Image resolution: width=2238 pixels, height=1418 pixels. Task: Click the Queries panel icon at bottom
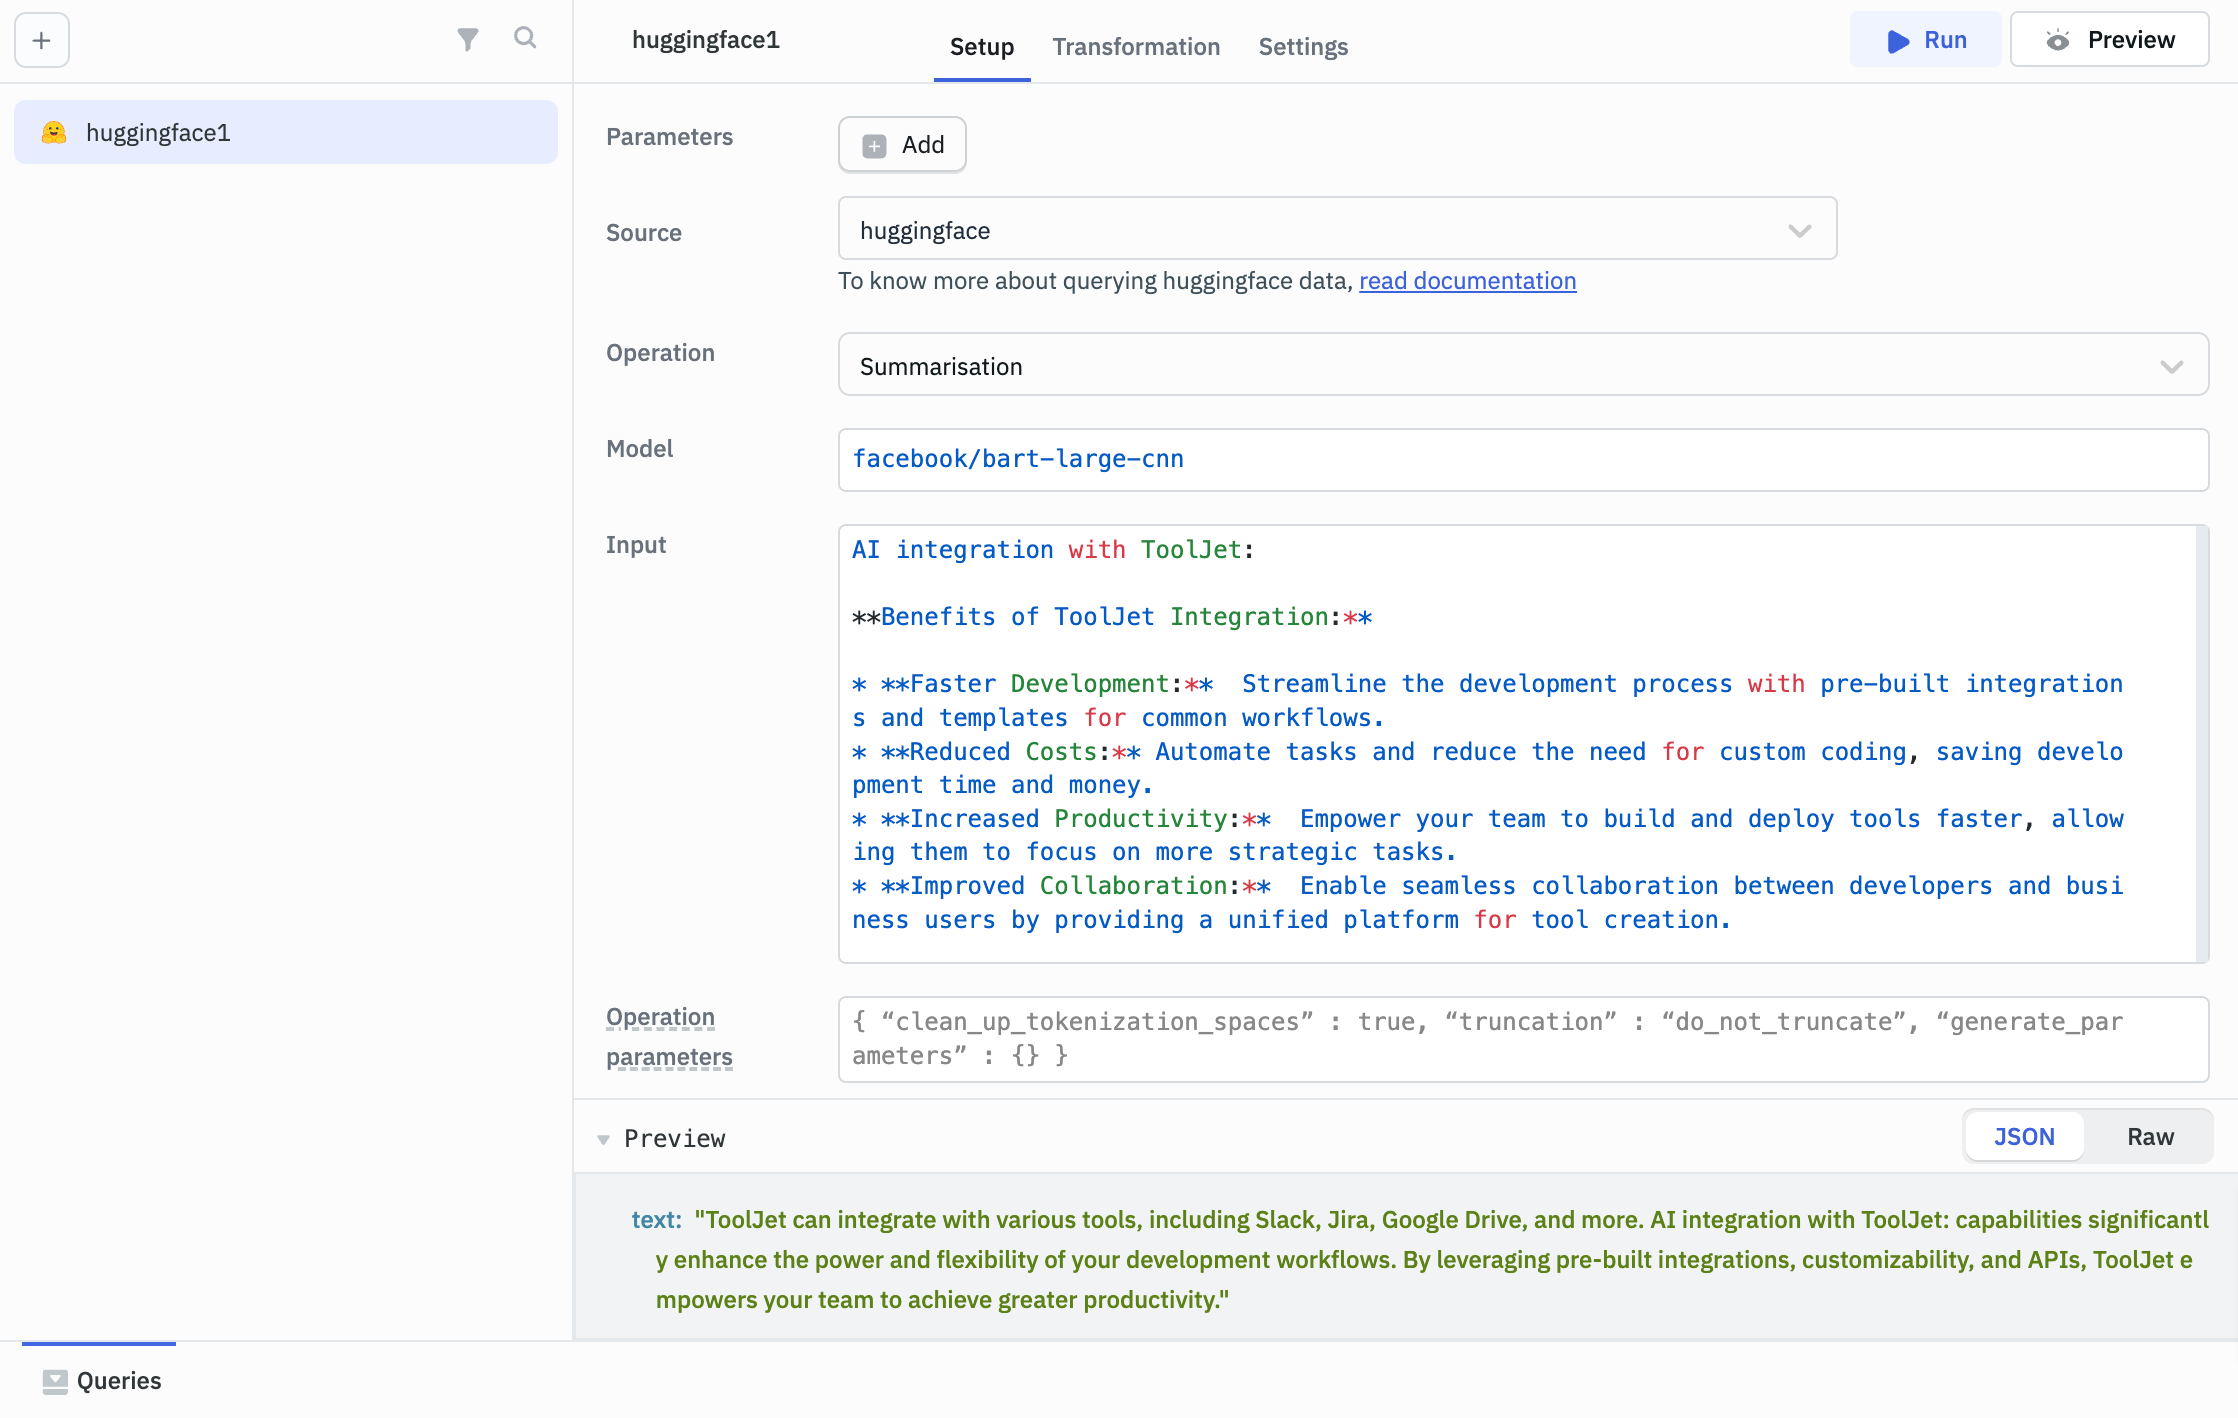[55, 1381]
